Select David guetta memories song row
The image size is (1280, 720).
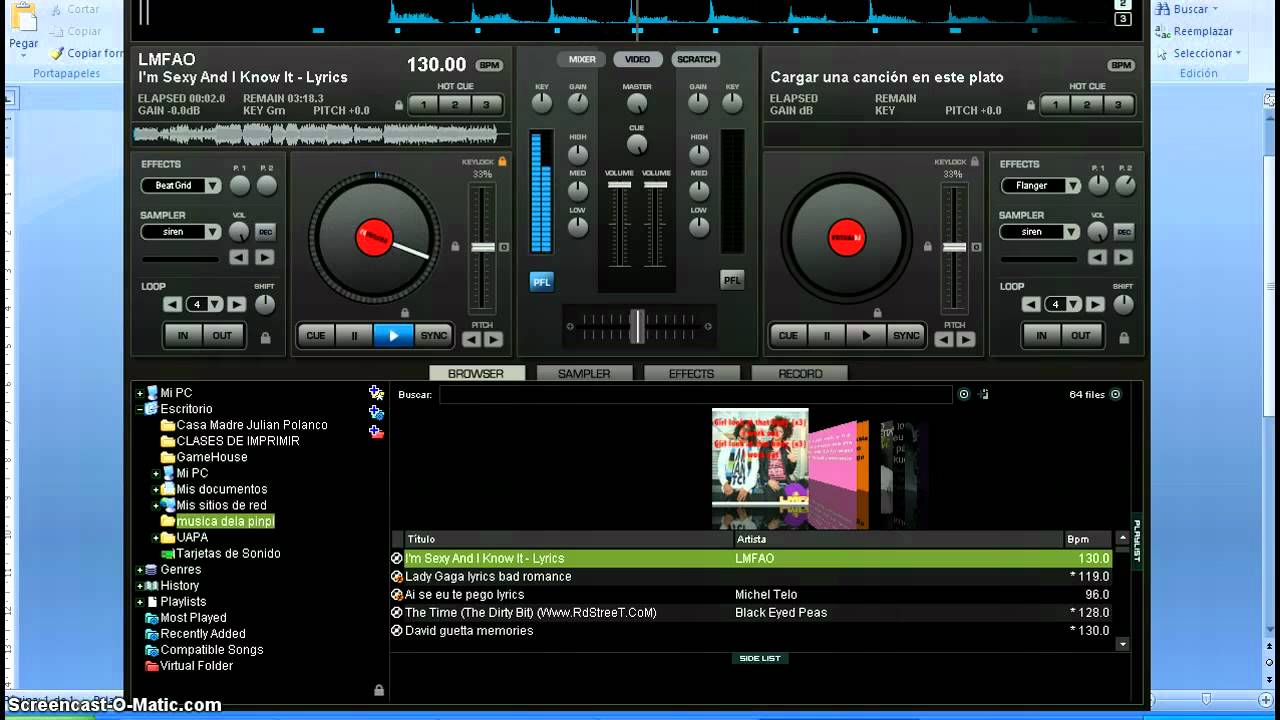point(751,631)
